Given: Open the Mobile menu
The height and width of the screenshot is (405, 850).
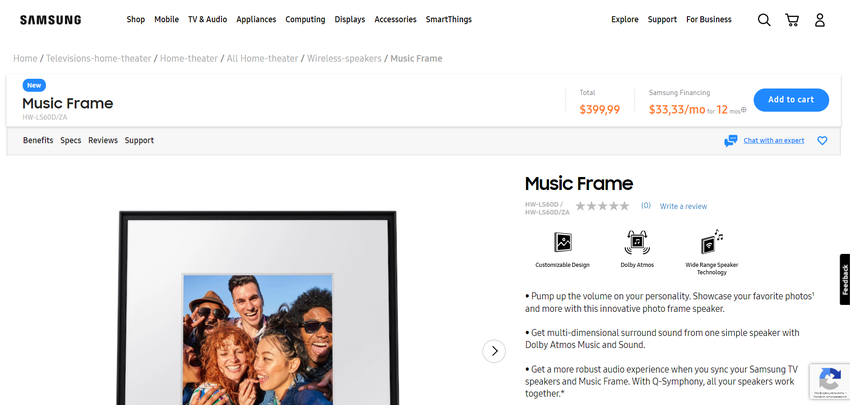Looking at the screenshot, I should (x=167, y=20).
